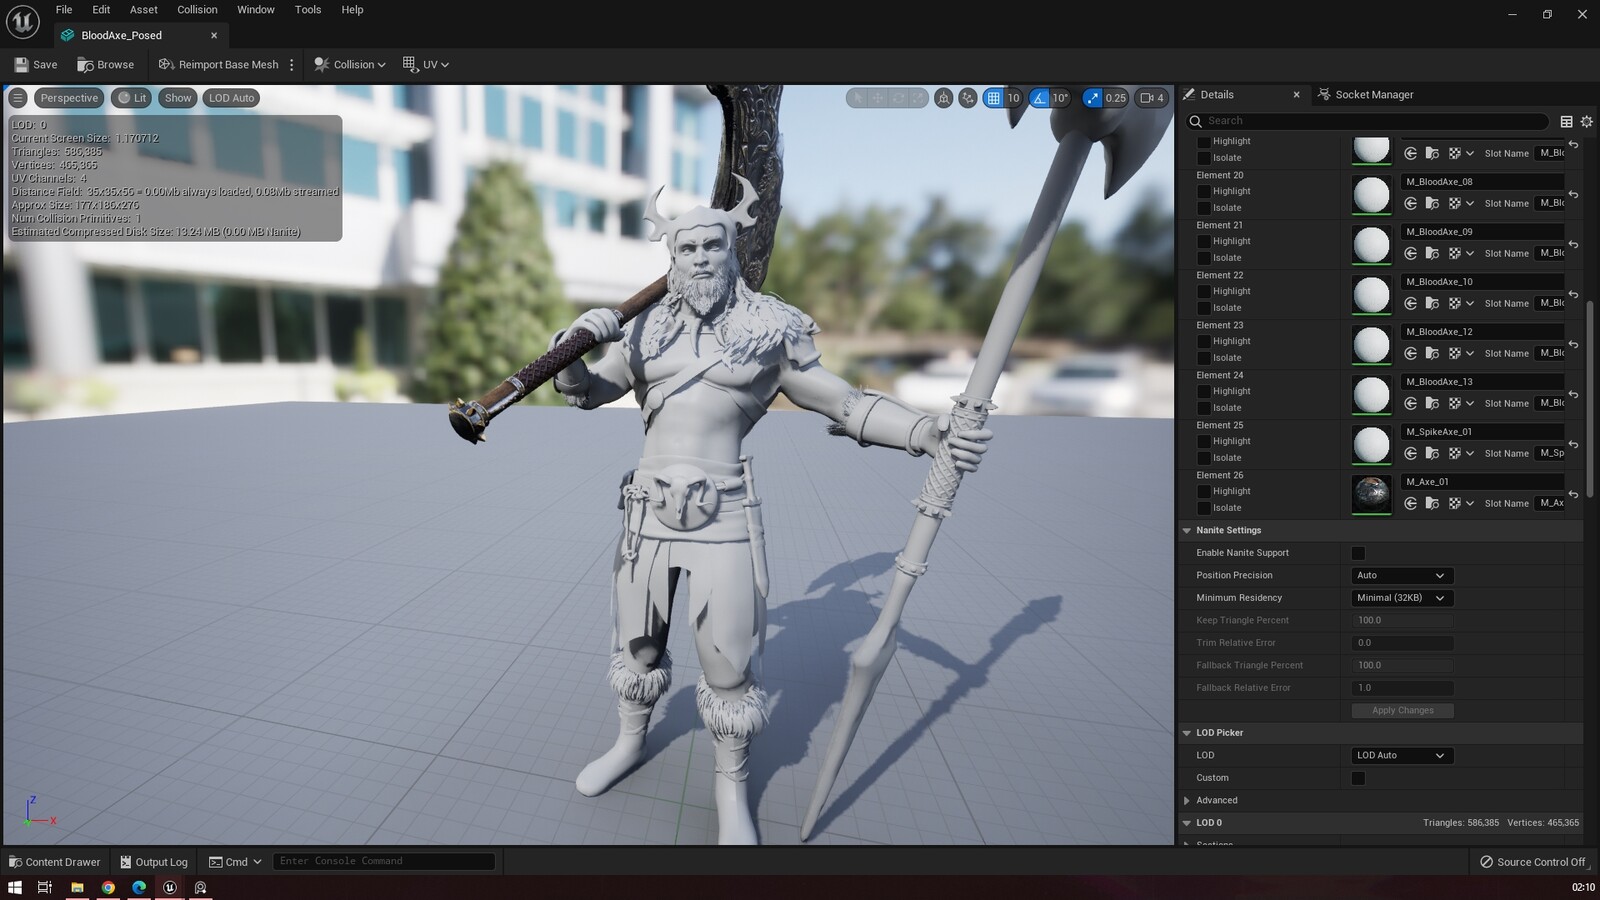Use selected asset for Element 24
1600x900 pixels.
(1410, 404)
